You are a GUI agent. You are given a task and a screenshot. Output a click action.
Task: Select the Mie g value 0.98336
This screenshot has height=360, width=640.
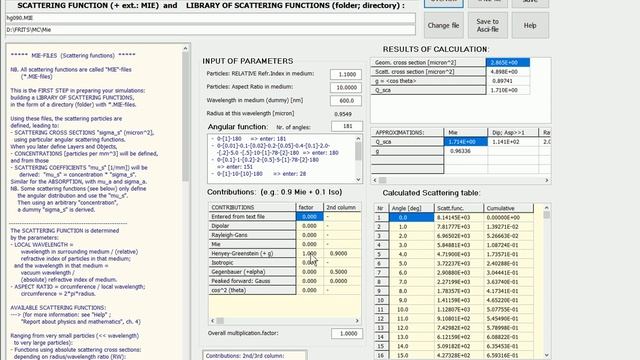466,151
